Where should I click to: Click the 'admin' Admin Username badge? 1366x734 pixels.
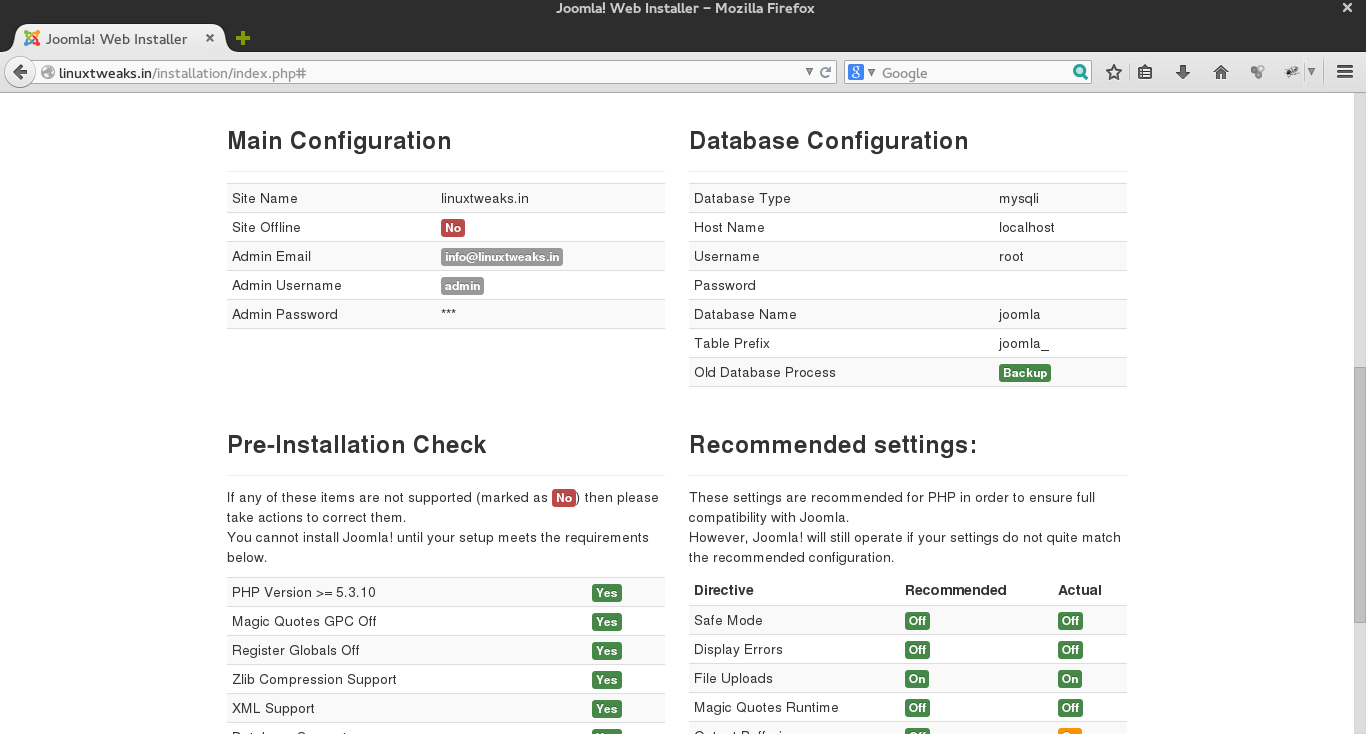click(x=462, y=286)
